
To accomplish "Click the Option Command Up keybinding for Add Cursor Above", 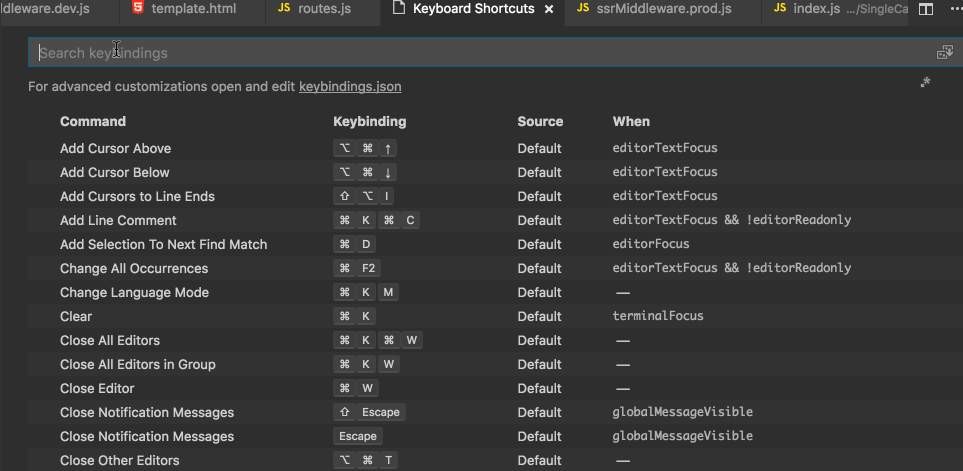I will click(x=365, y=148).
